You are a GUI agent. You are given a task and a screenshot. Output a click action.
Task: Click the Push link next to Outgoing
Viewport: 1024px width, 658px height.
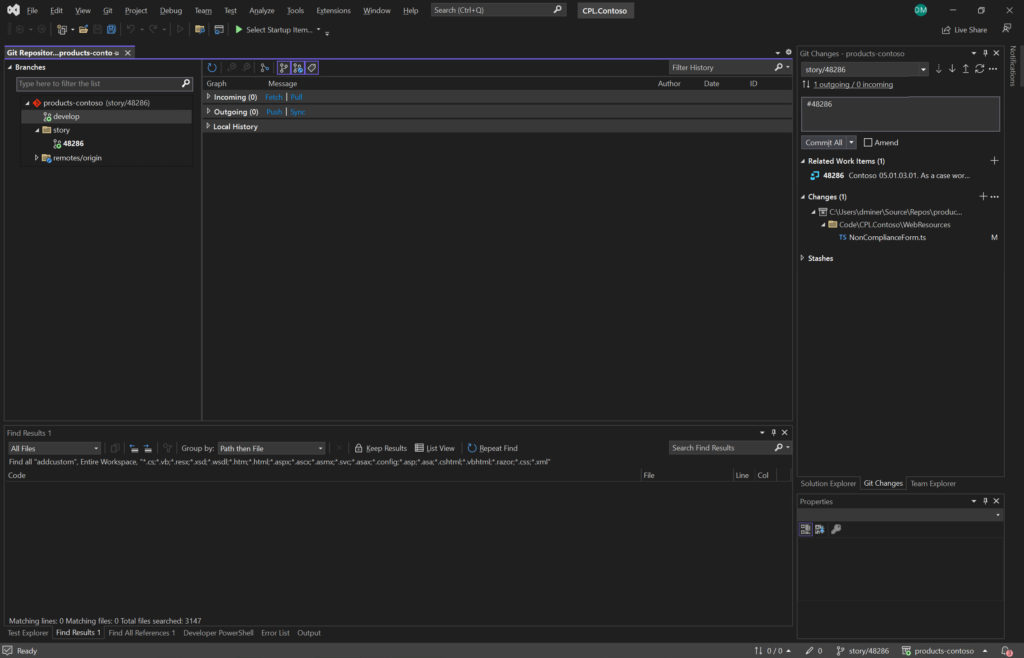(276, 111)
